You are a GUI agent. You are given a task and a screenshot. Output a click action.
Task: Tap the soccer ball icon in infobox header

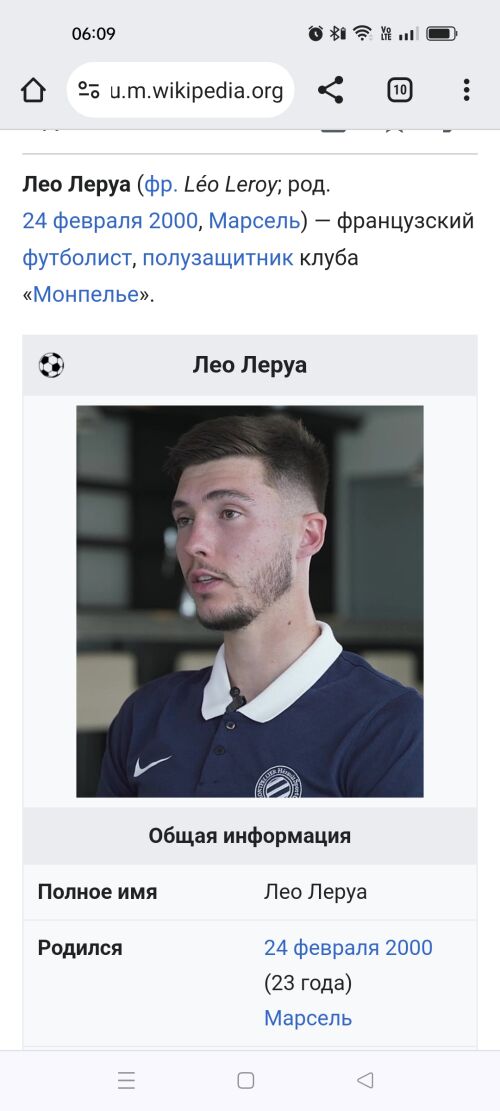pyautogui.click(x=51, y=366)
